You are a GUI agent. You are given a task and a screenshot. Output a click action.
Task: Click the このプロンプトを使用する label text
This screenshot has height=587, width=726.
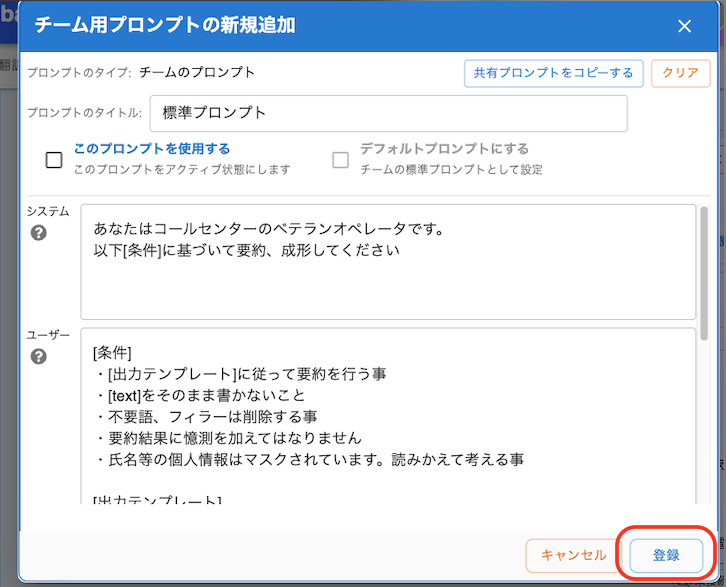tap(151, 149)
